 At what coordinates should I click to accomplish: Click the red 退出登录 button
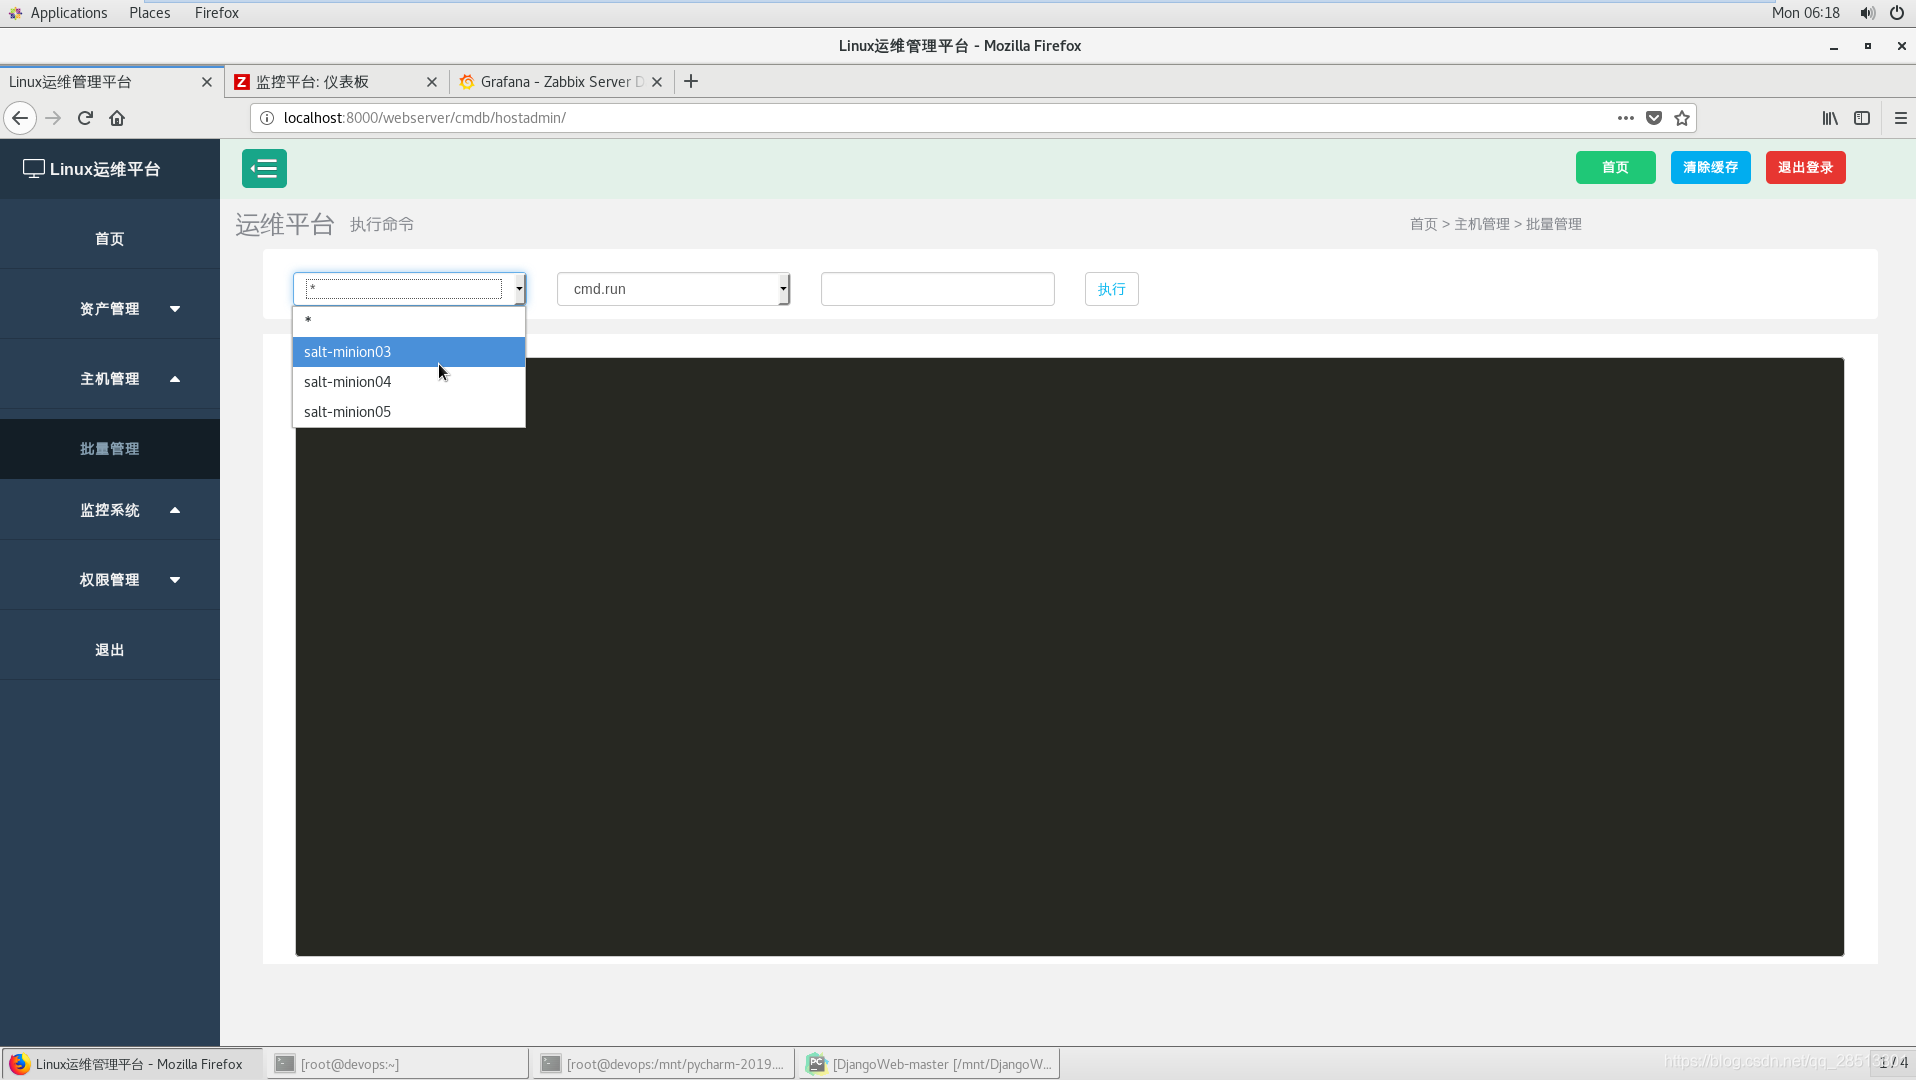pyautogui.click(x=1805, y=167)
